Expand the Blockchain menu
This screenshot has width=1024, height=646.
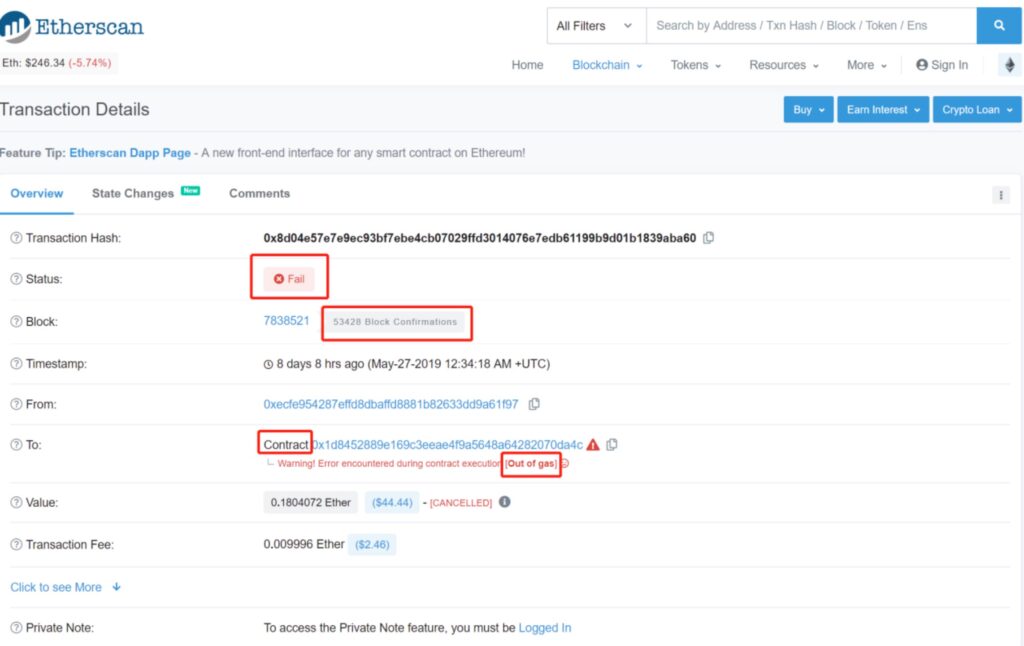607,65
